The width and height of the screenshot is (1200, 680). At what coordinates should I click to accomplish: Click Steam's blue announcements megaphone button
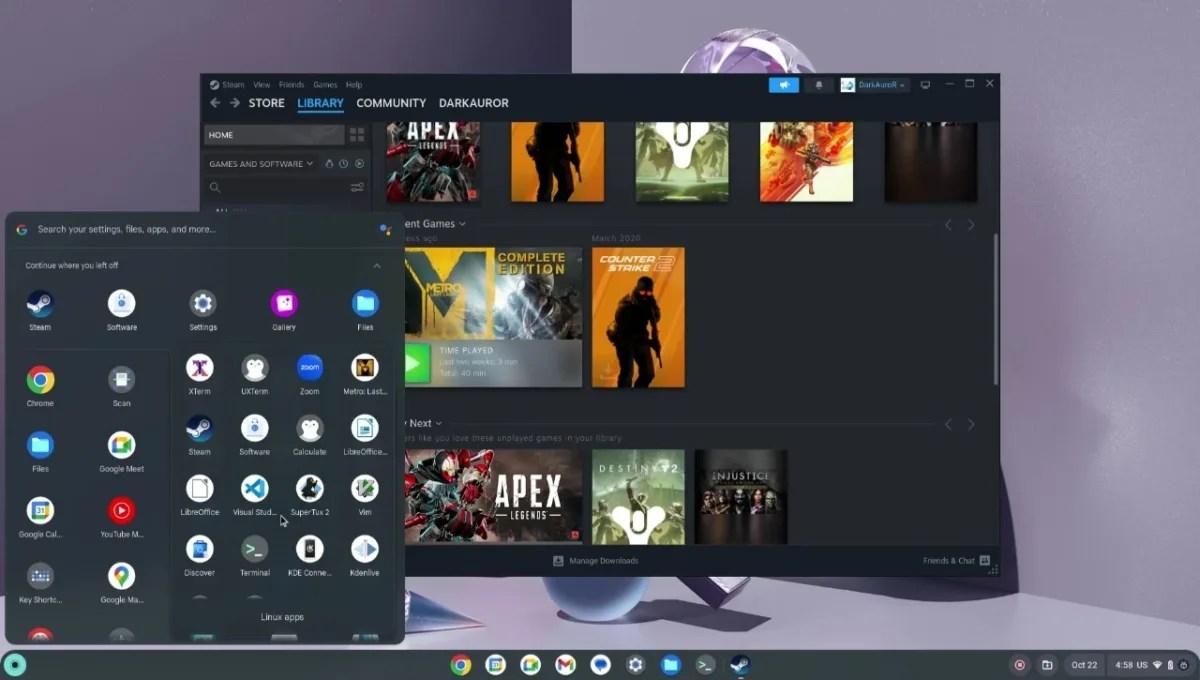pyautogui.click(x=784, y=85)
